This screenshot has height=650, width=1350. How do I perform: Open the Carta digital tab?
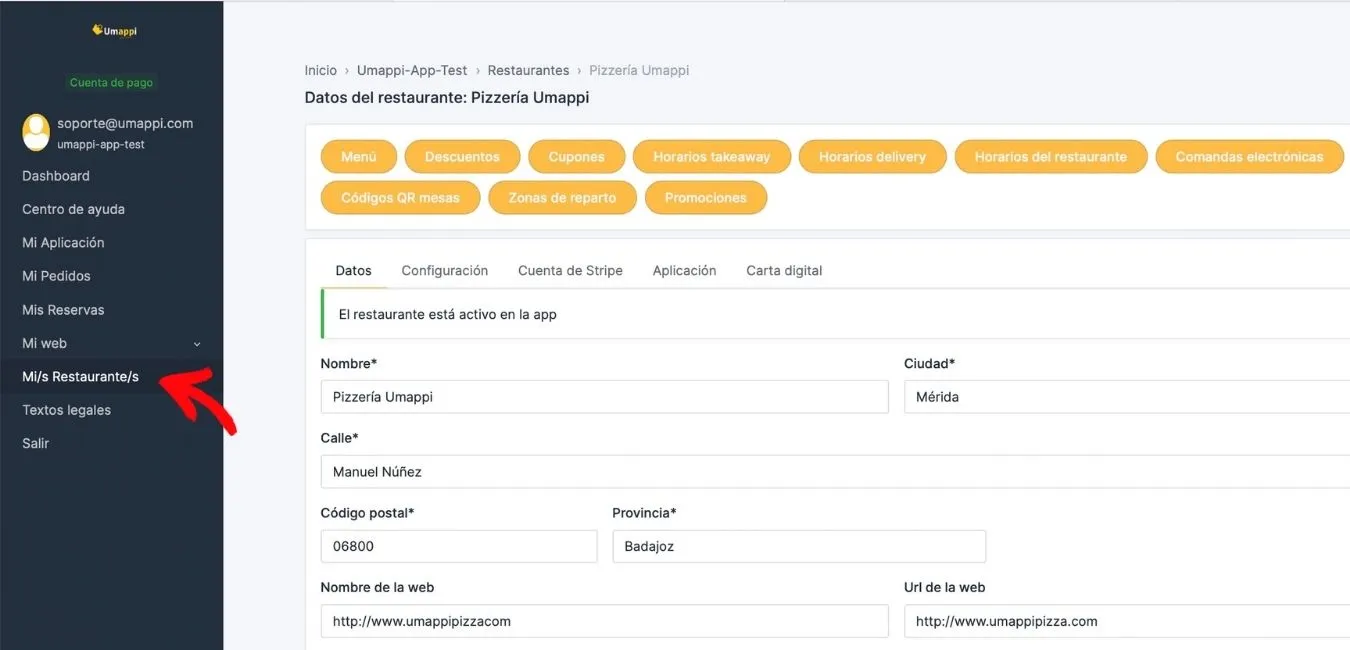click(784, 271)
